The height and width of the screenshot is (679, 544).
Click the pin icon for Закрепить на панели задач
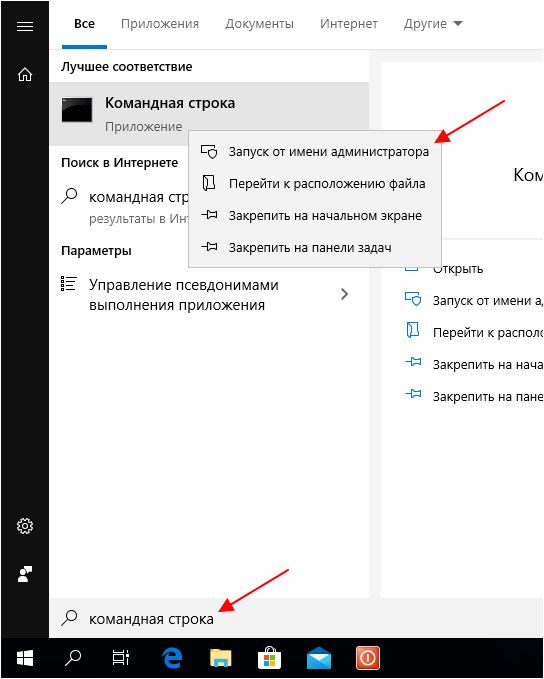click(x=209, y=247)
